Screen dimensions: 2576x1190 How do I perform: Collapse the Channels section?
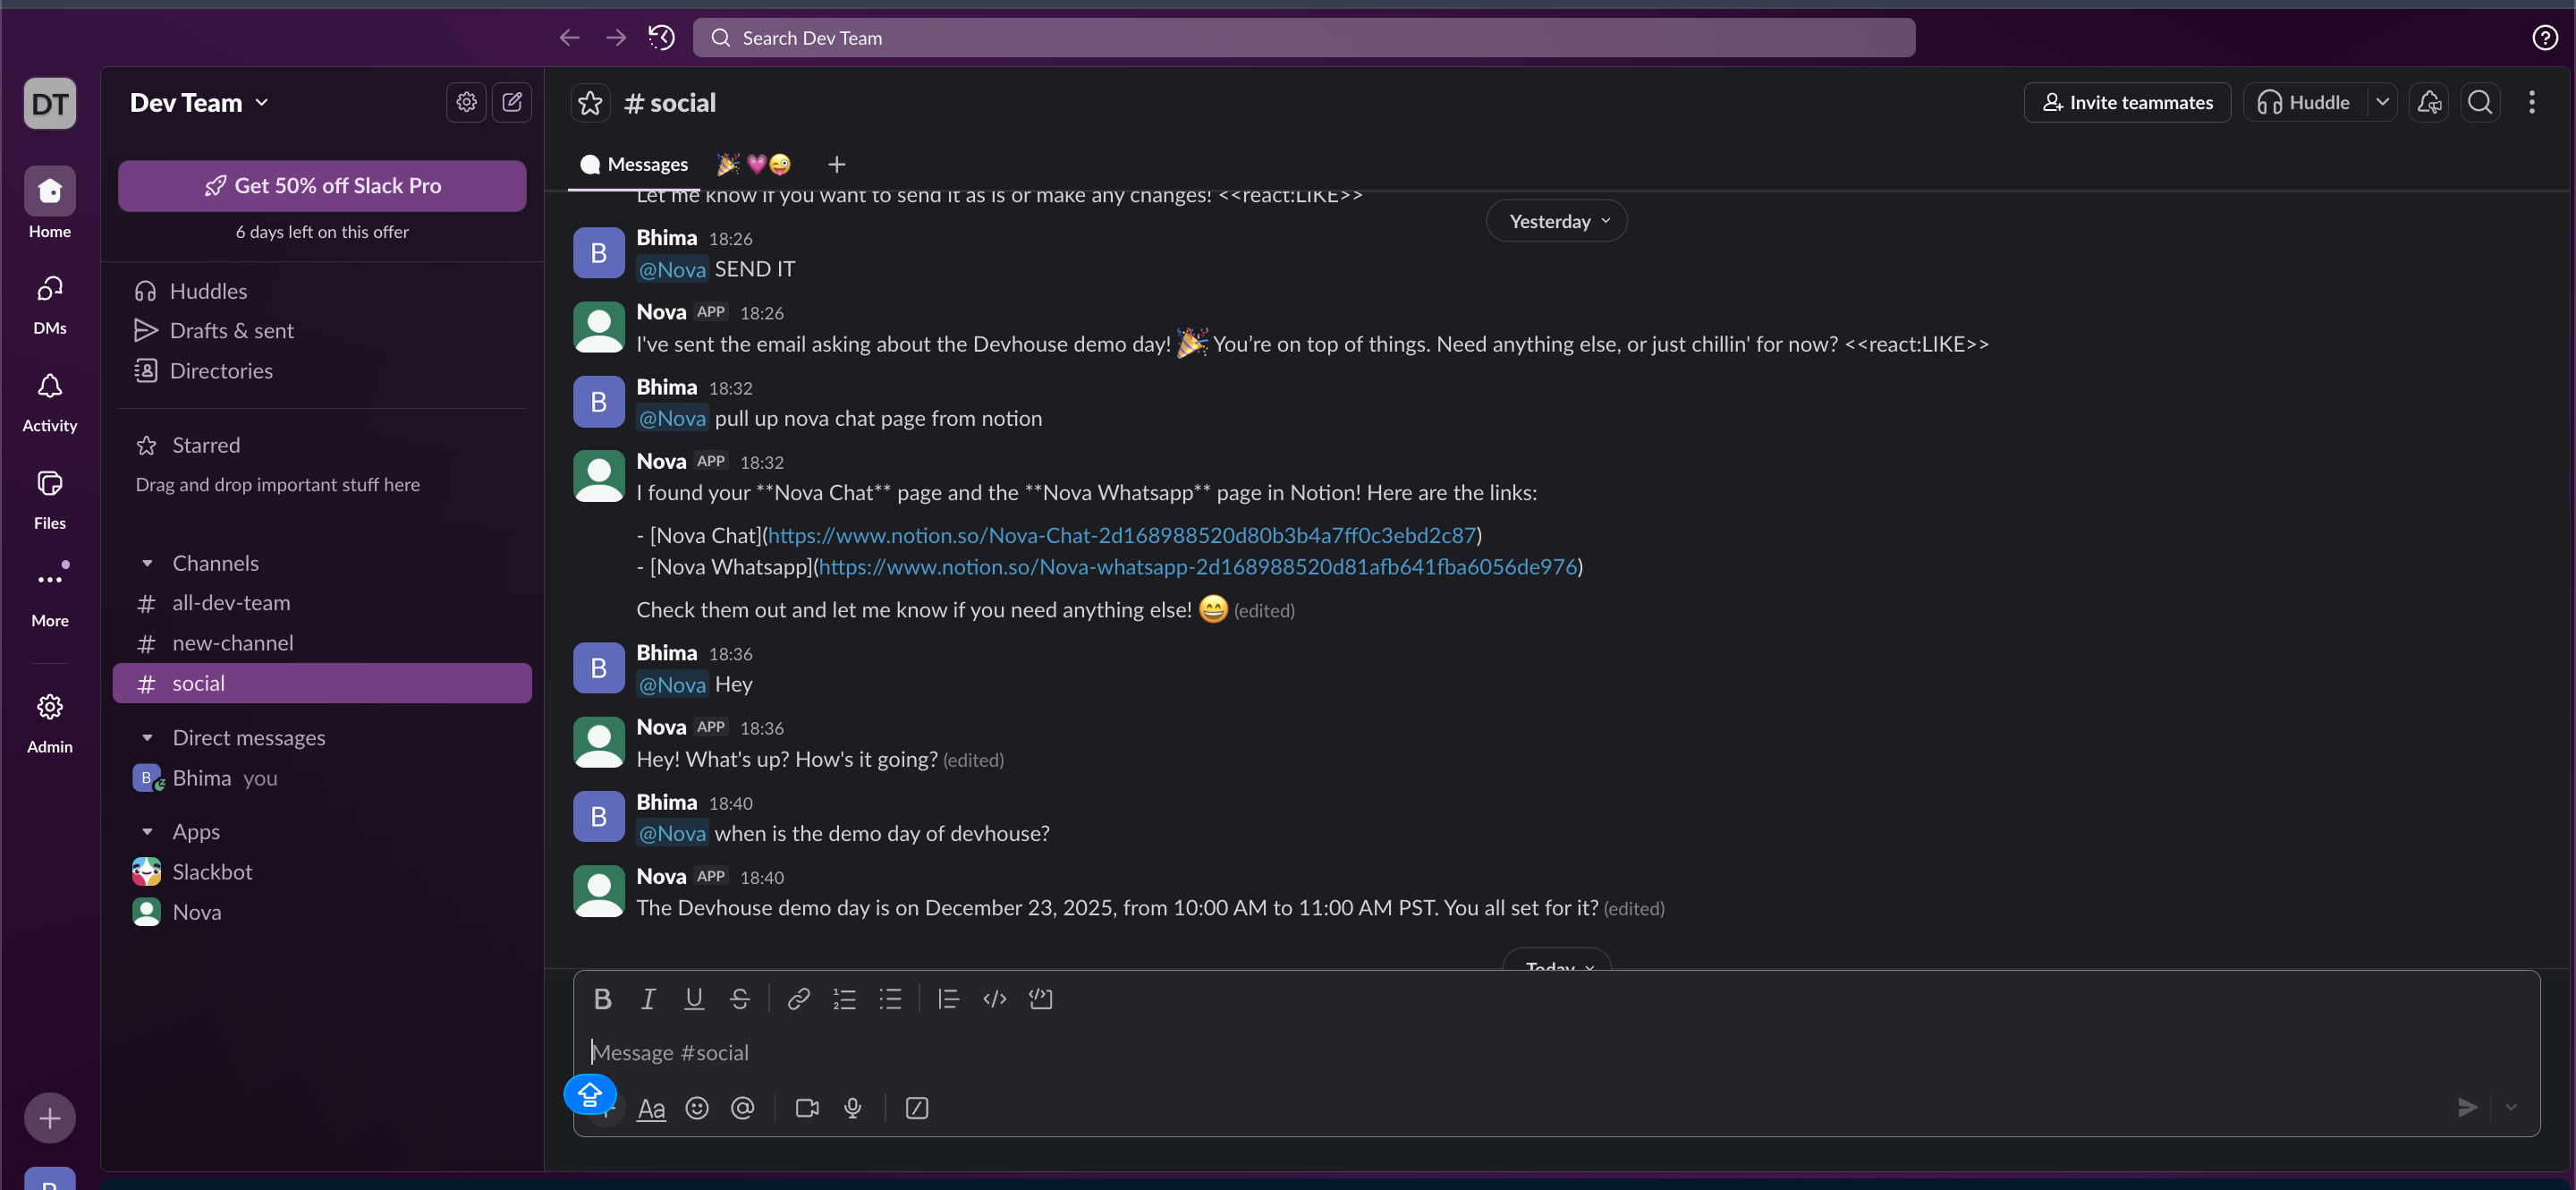(x=147, y=563)
